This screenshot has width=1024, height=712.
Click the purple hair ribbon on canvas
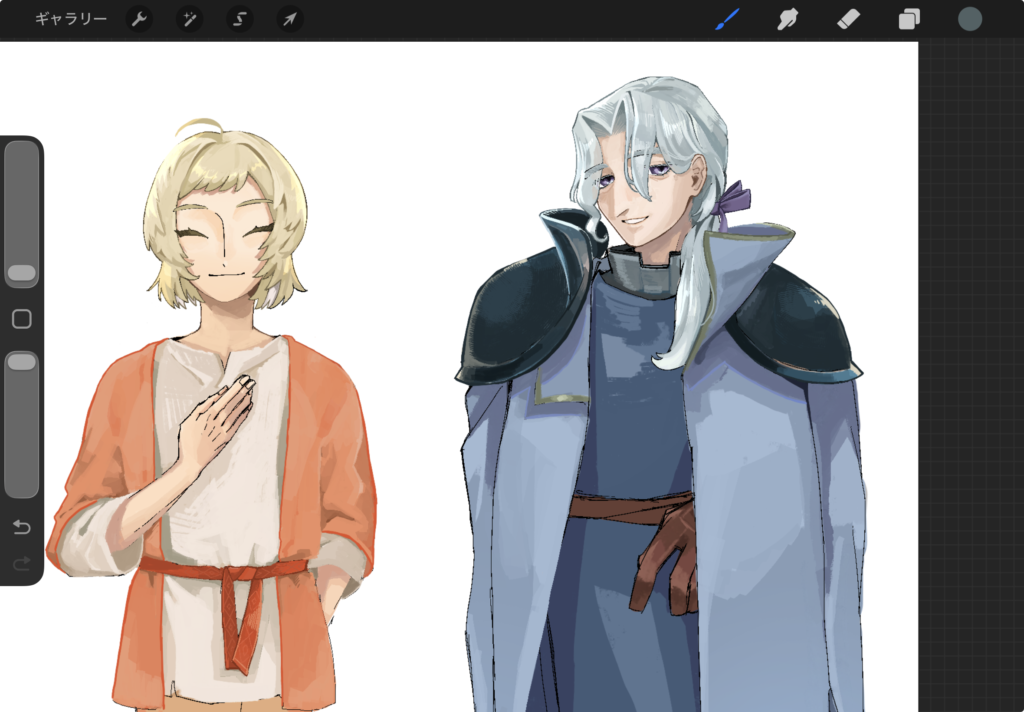tap(735, 197)
